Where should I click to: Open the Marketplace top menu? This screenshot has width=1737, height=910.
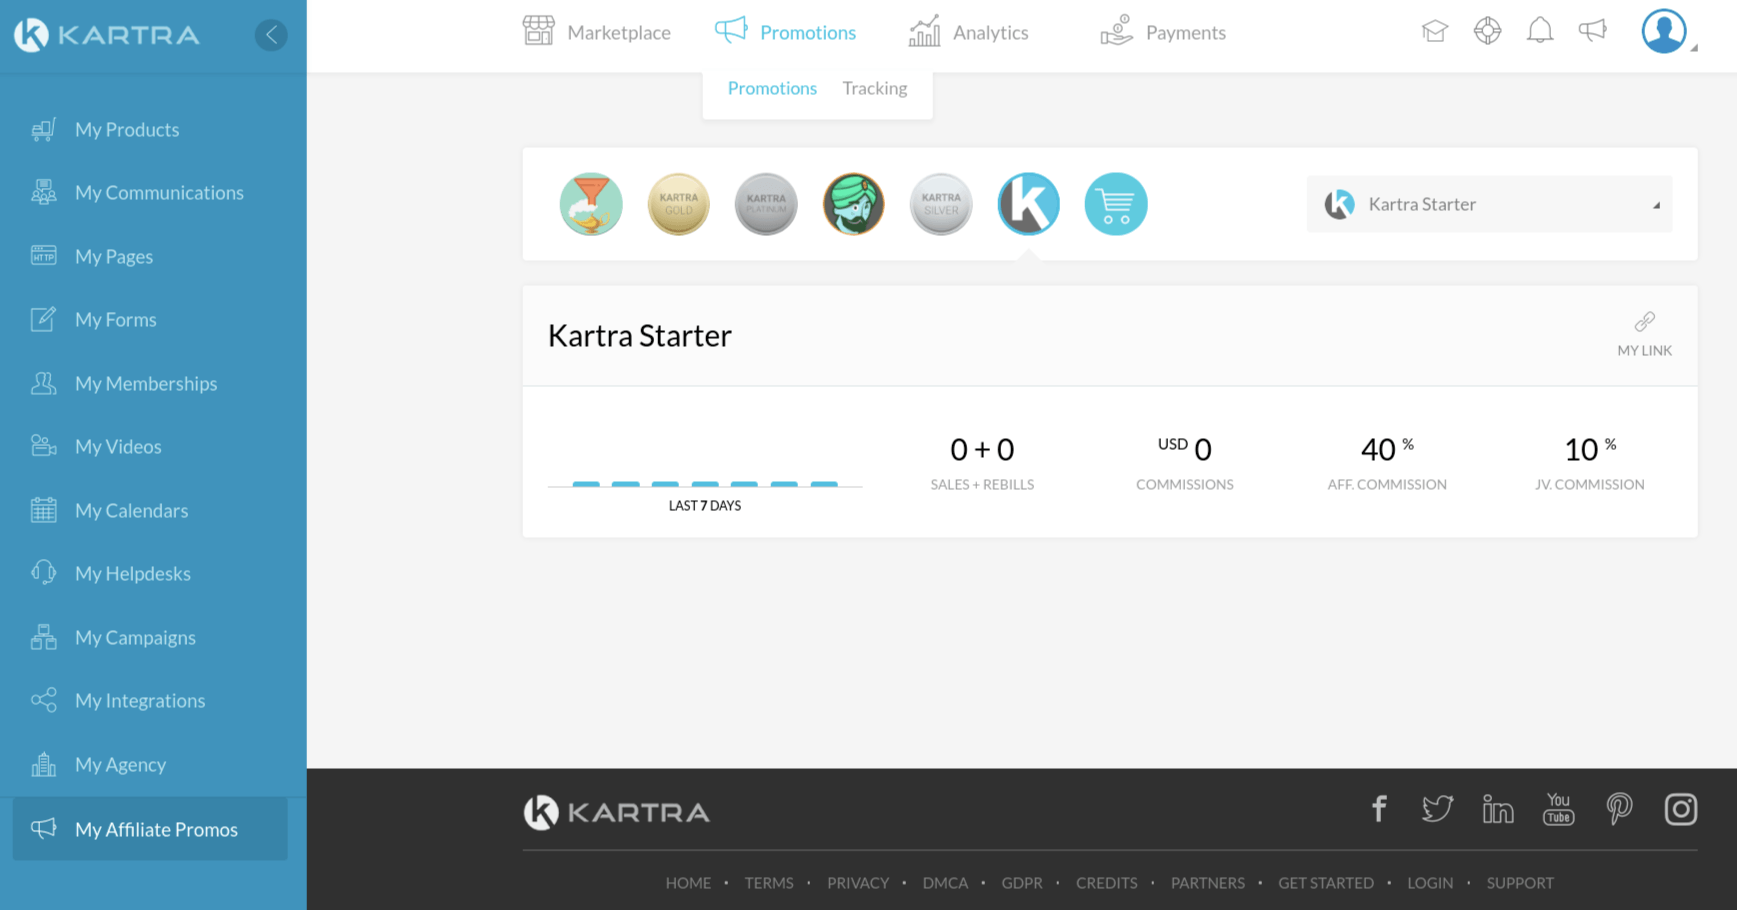(596, 32)
